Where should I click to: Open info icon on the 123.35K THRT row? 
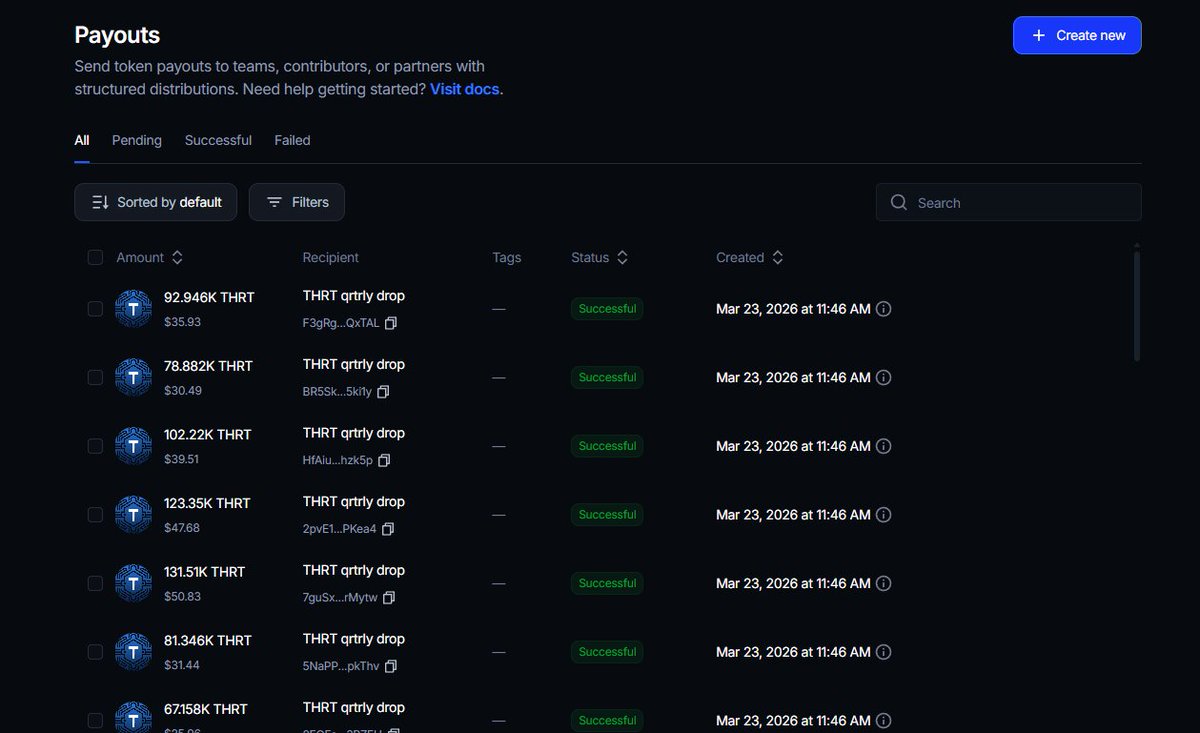[x=883, y=515]
